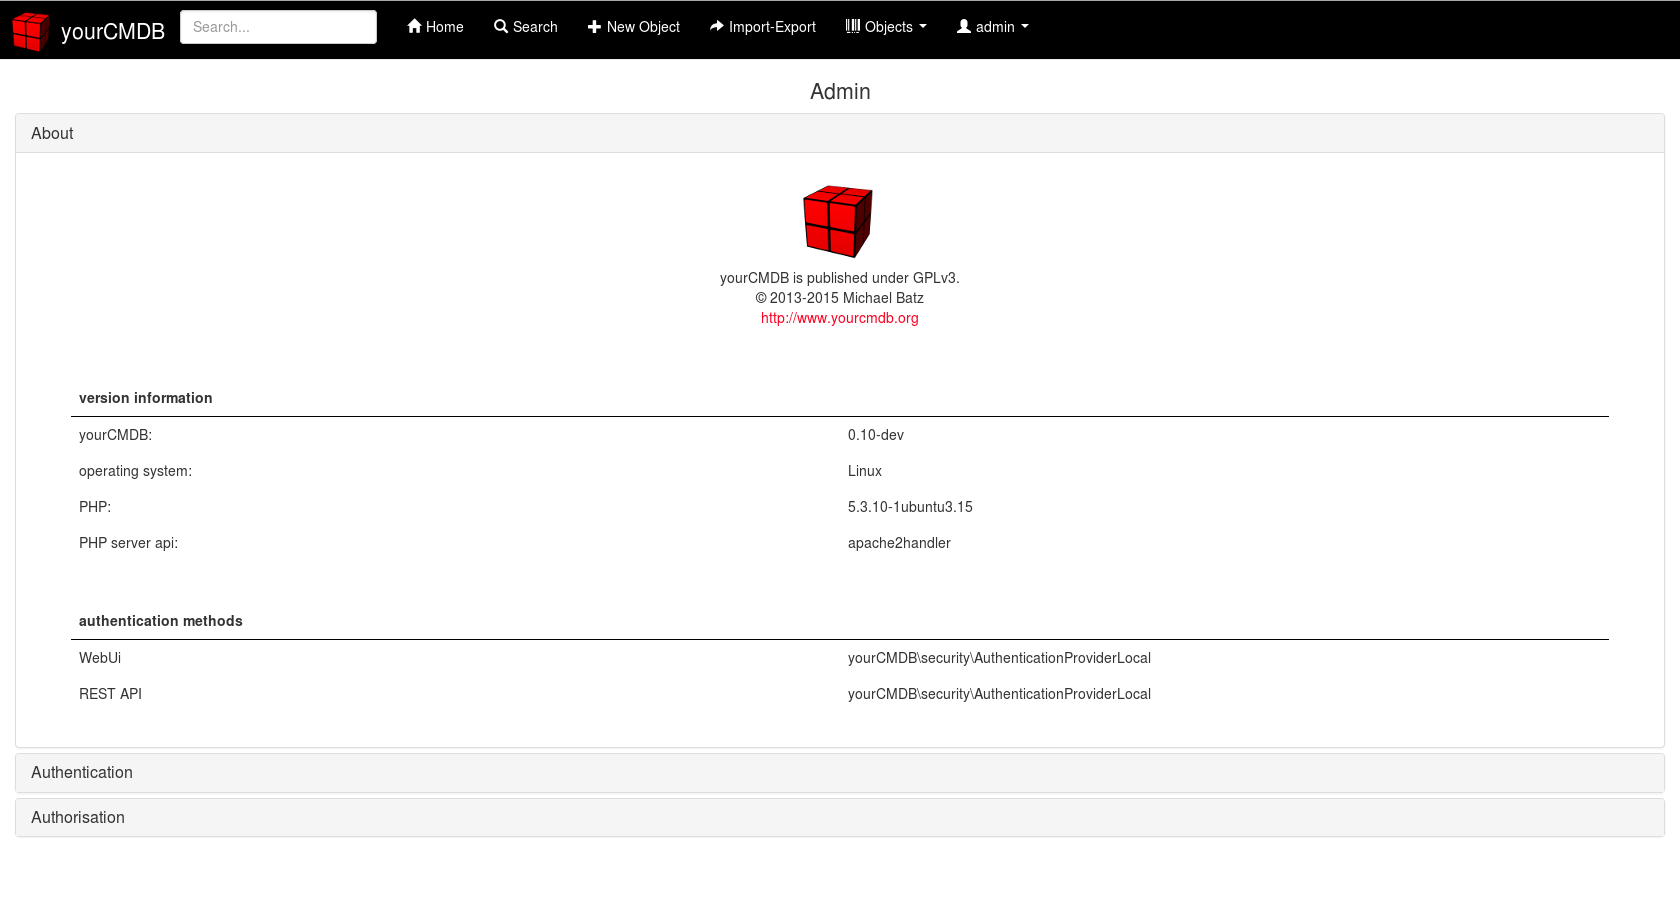
Task: Click the yourCMDB red cube logo
Action: coord(31,30)
